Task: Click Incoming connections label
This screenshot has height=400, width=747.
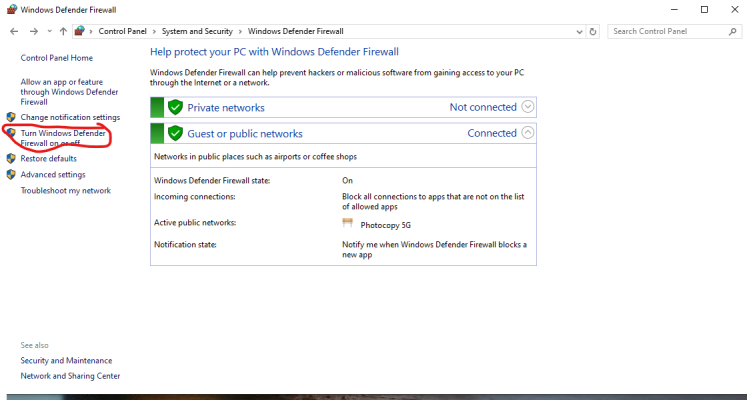Action: (195, 196)
